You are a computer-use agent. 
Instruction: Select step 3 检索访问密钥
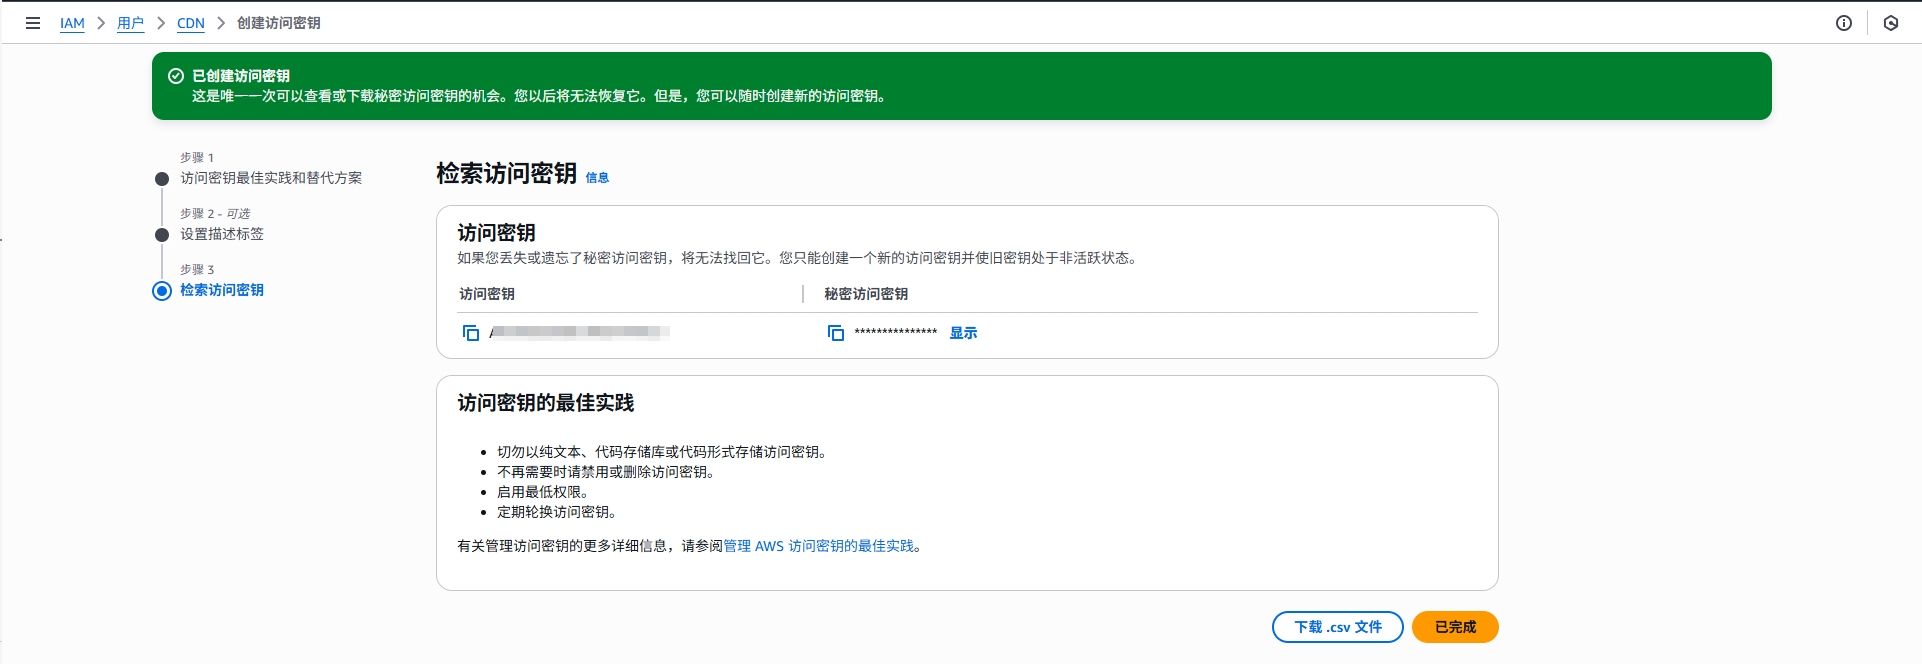click(222, 290)
